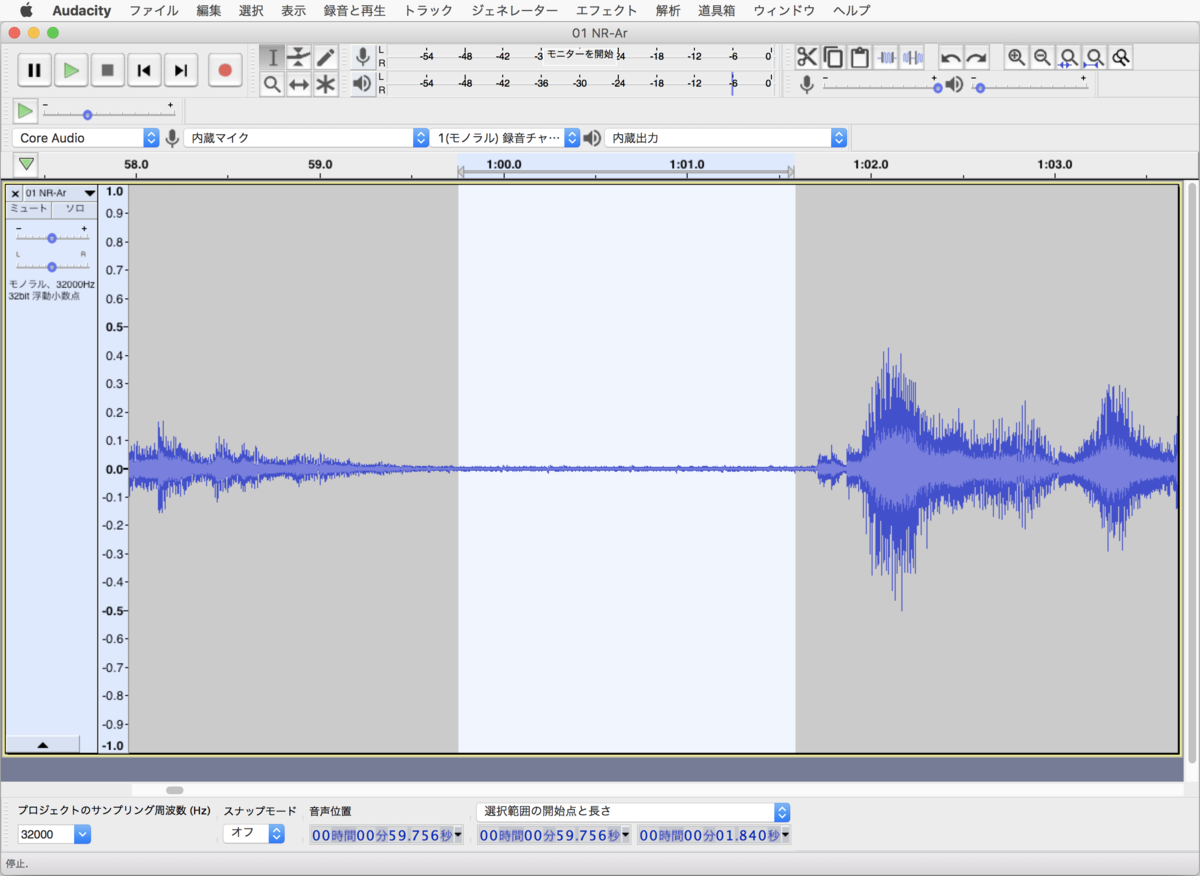This screenshot has width=1200, height=876.
Task: Click the red Record button
Action: pos(225,70)
